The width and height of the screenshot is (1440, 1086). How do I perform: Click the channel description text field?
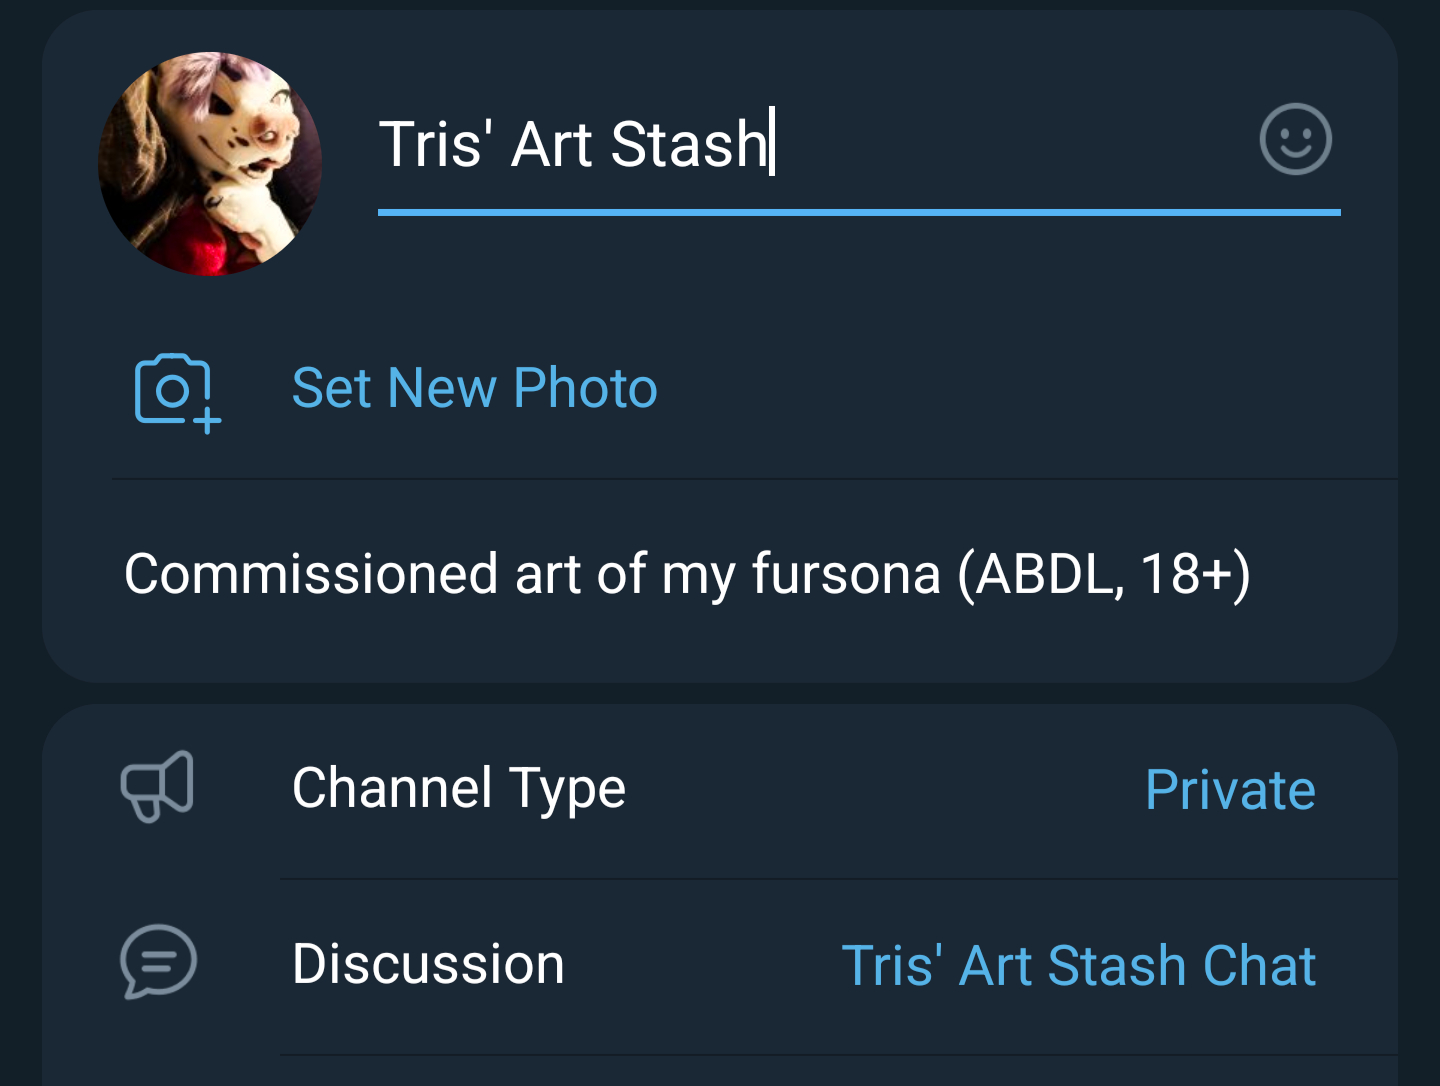tap(686, 574)
